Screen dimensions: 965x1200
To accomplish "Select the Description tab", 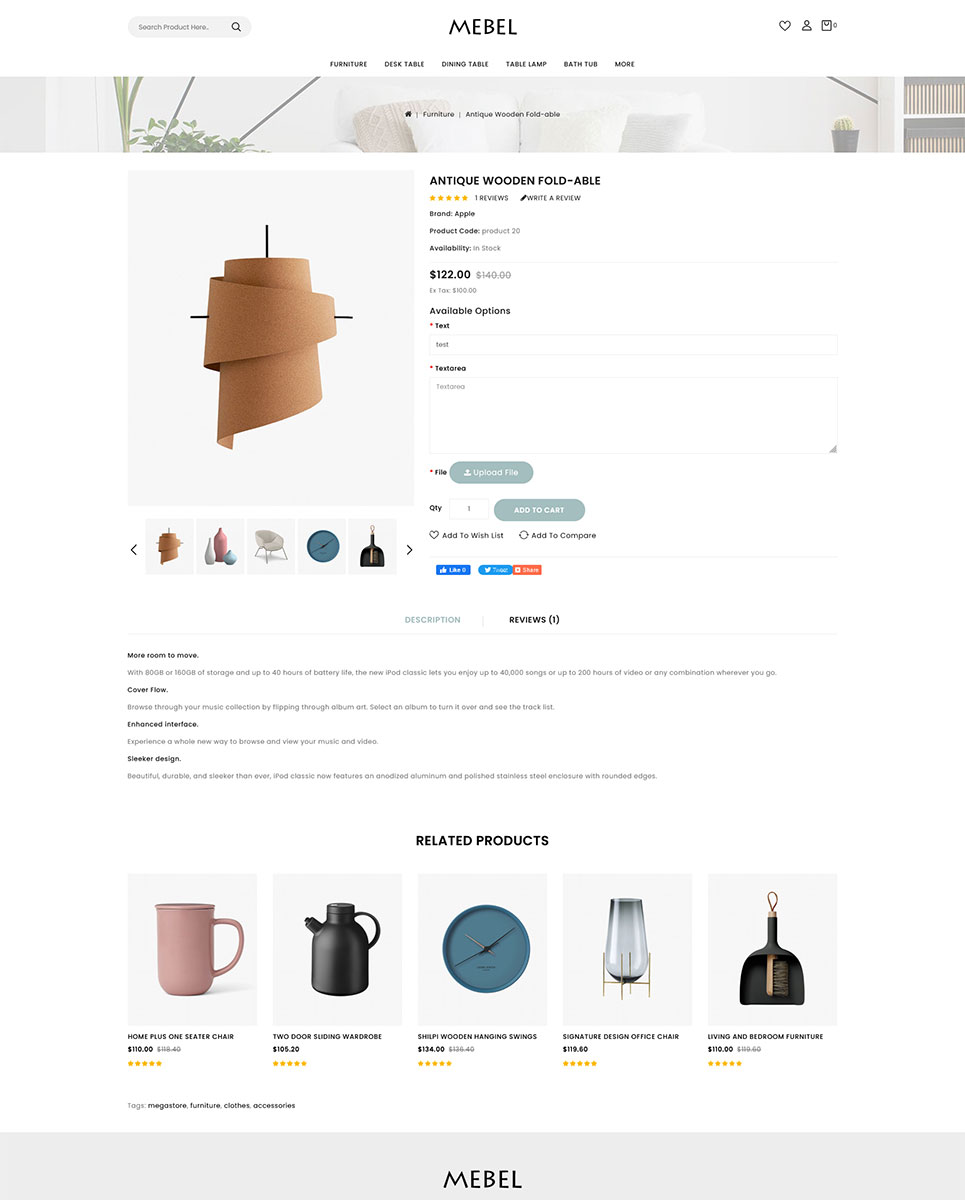I will click(x=432, y=620).
